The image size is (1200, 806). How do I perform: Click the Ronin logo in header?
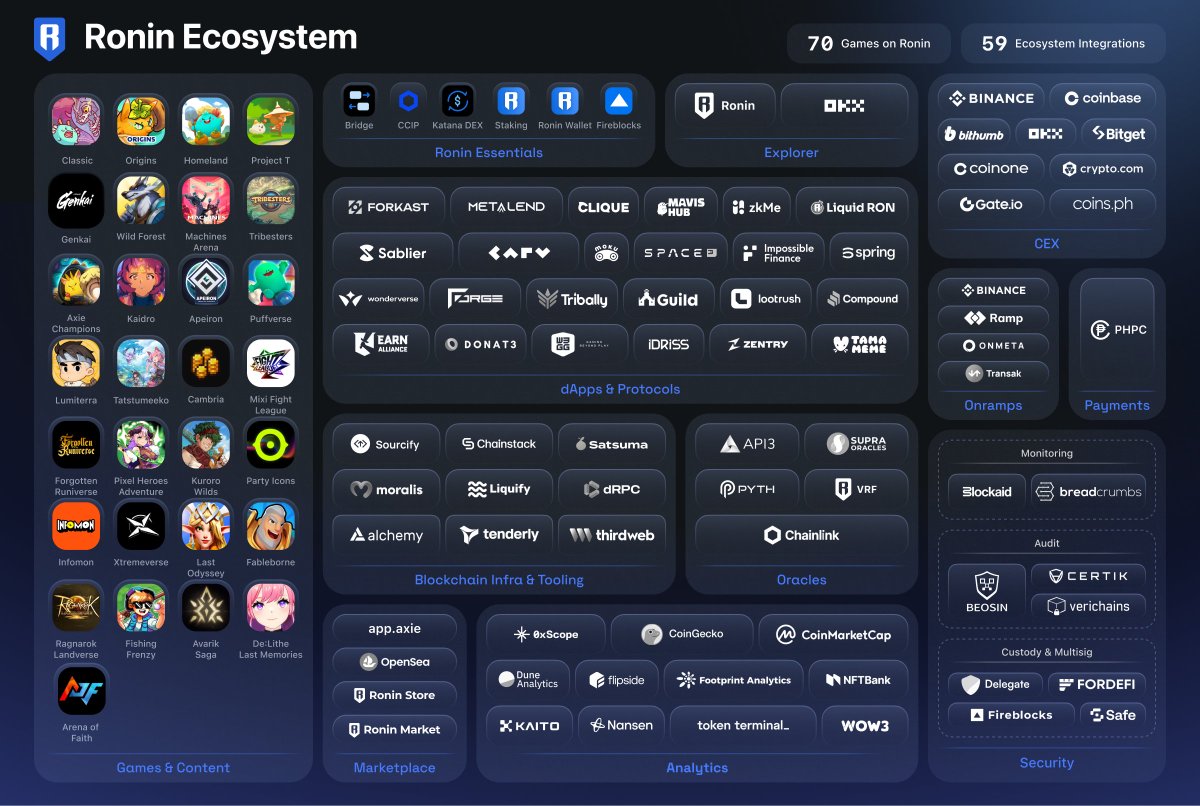tap(50, 39)
